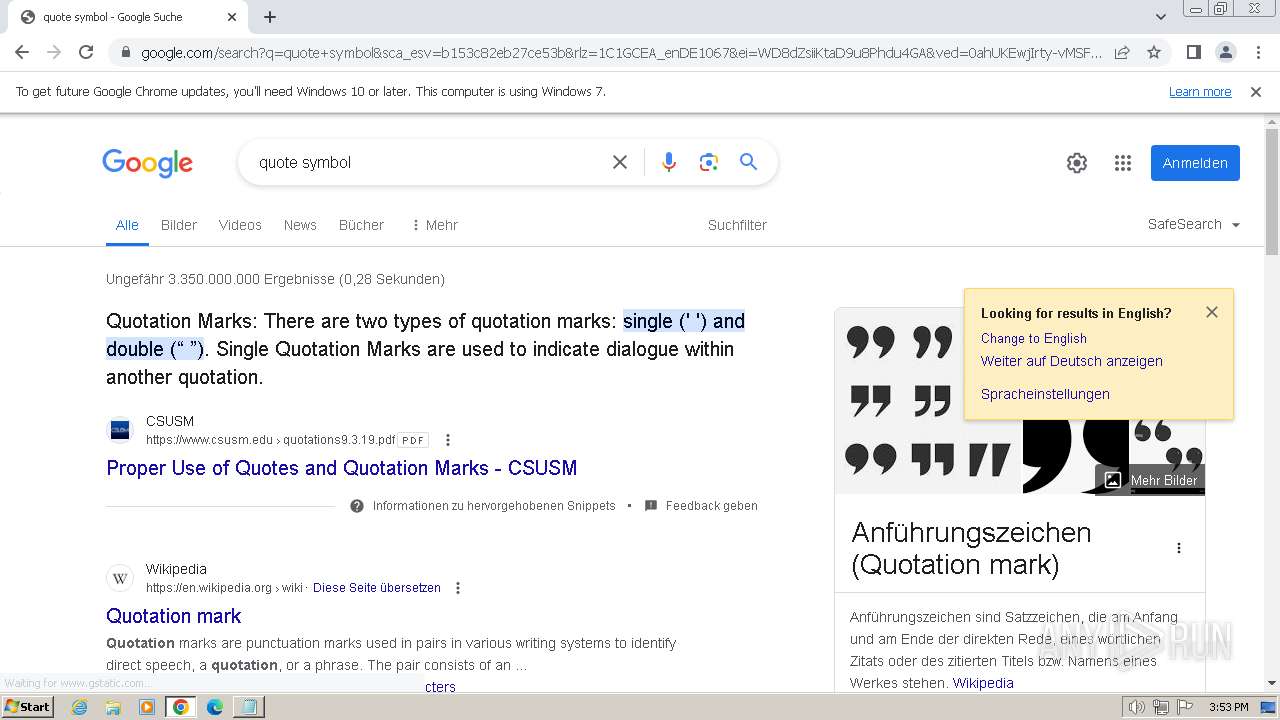The width and height of the screenshot is (1280, 720).
Task: Click Informationen zu hervorgehobenen Snippets
Action: [x=494, y=506]
